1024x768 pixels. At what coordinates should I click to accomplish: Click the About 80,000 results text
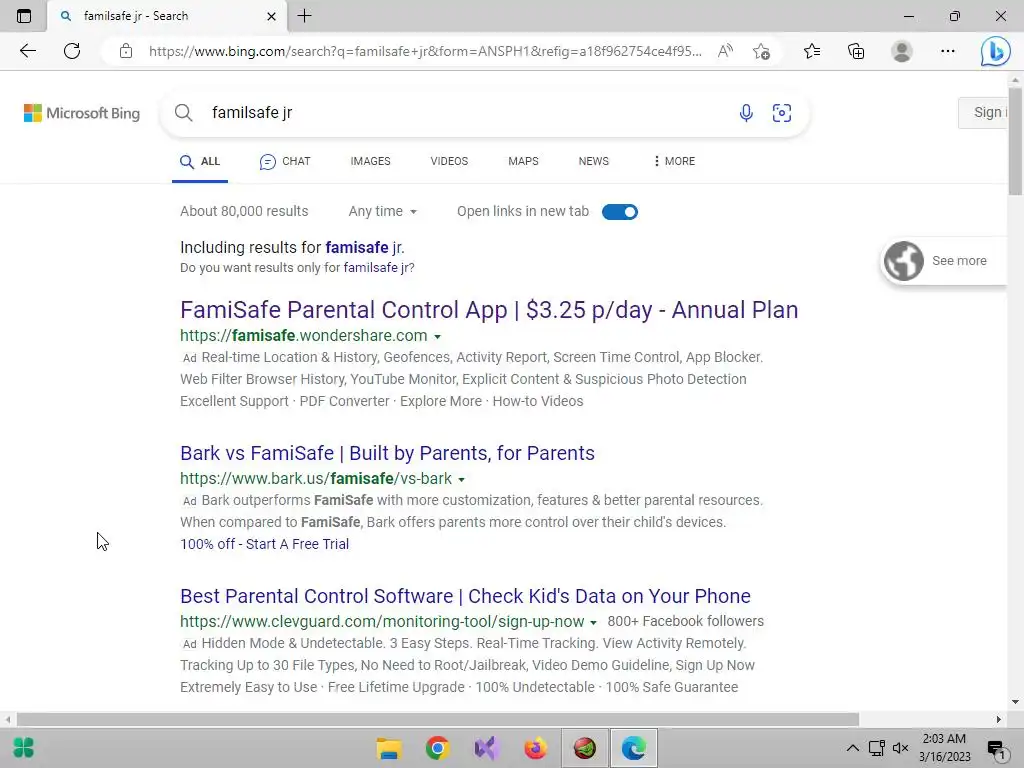coord(244,211)
